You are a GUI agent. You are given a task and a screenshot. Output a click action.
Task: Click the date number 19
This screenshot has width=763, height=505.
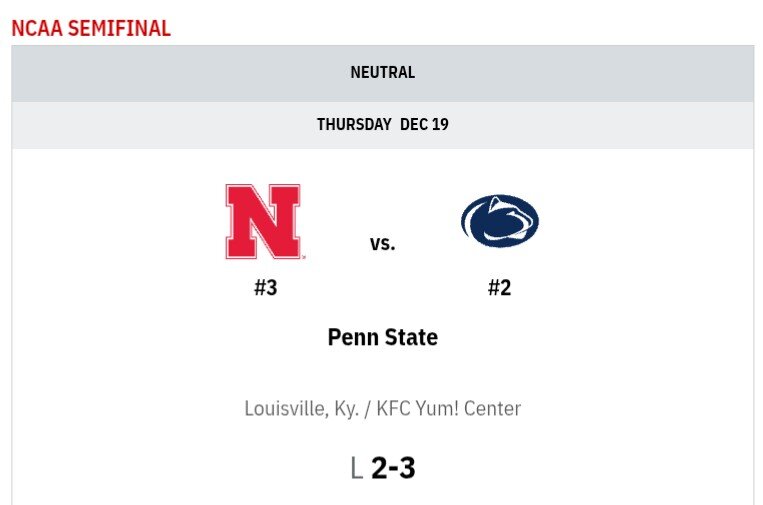tap(440, 125)
